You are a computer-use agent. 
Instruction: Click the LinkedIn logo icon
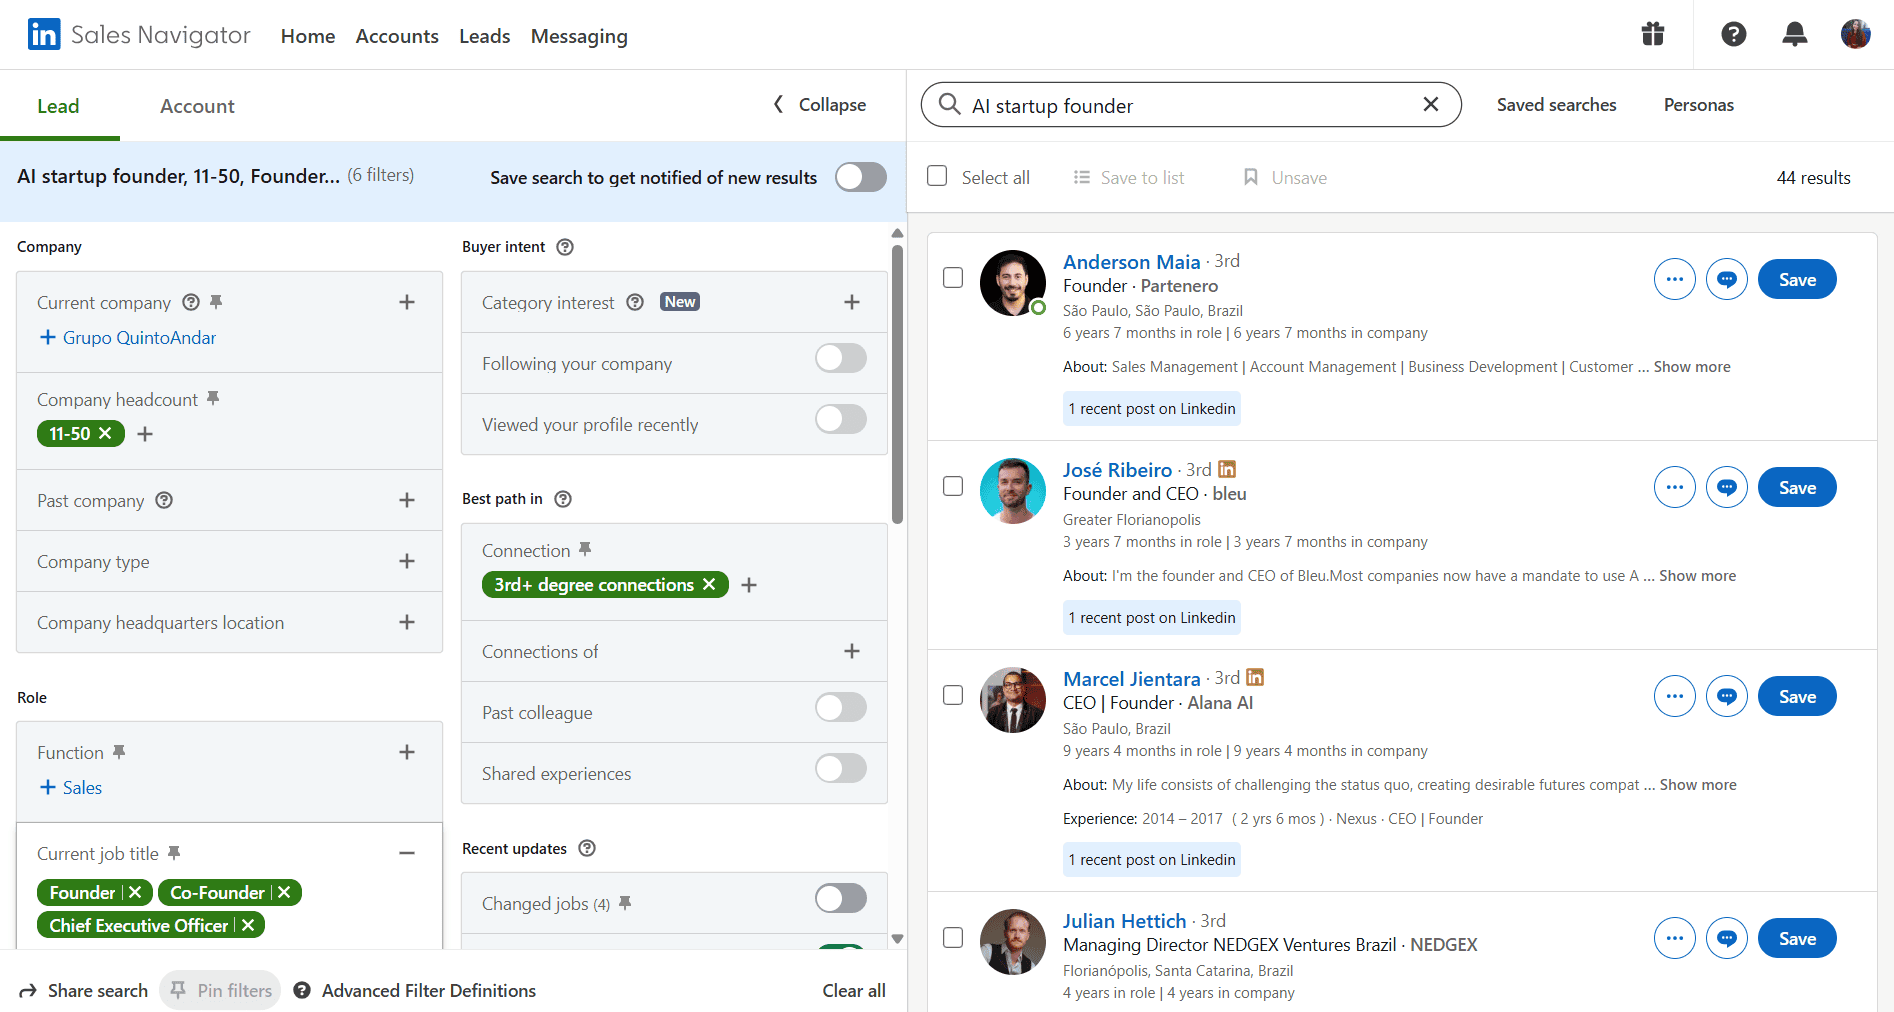(44, 35)
